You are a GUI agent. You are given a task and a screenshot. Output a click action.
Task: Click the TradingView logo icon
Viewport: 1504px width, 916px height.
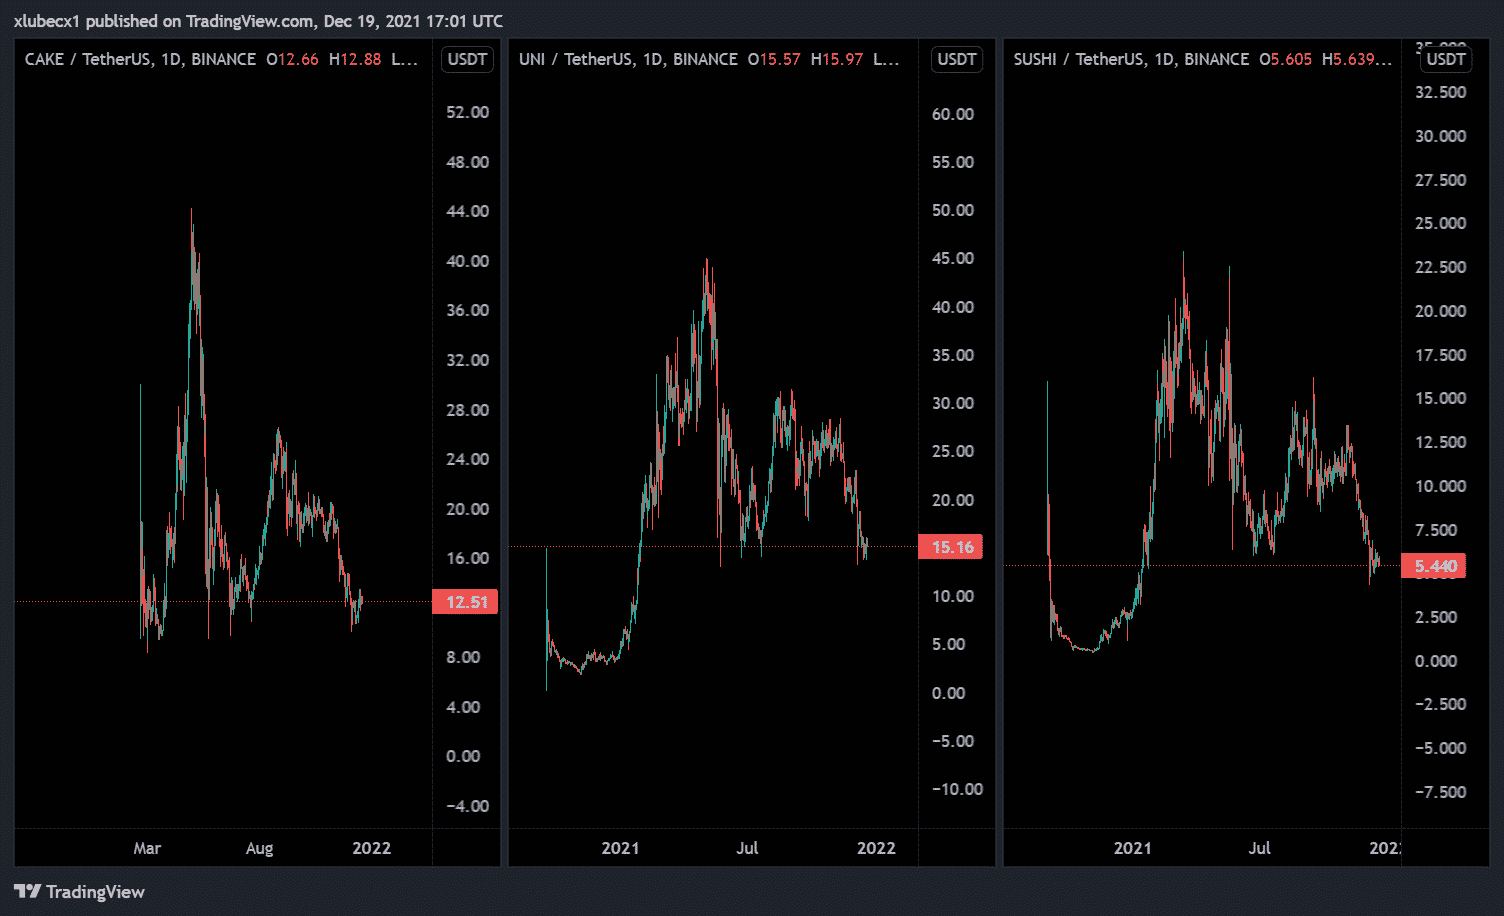[27, 892]
